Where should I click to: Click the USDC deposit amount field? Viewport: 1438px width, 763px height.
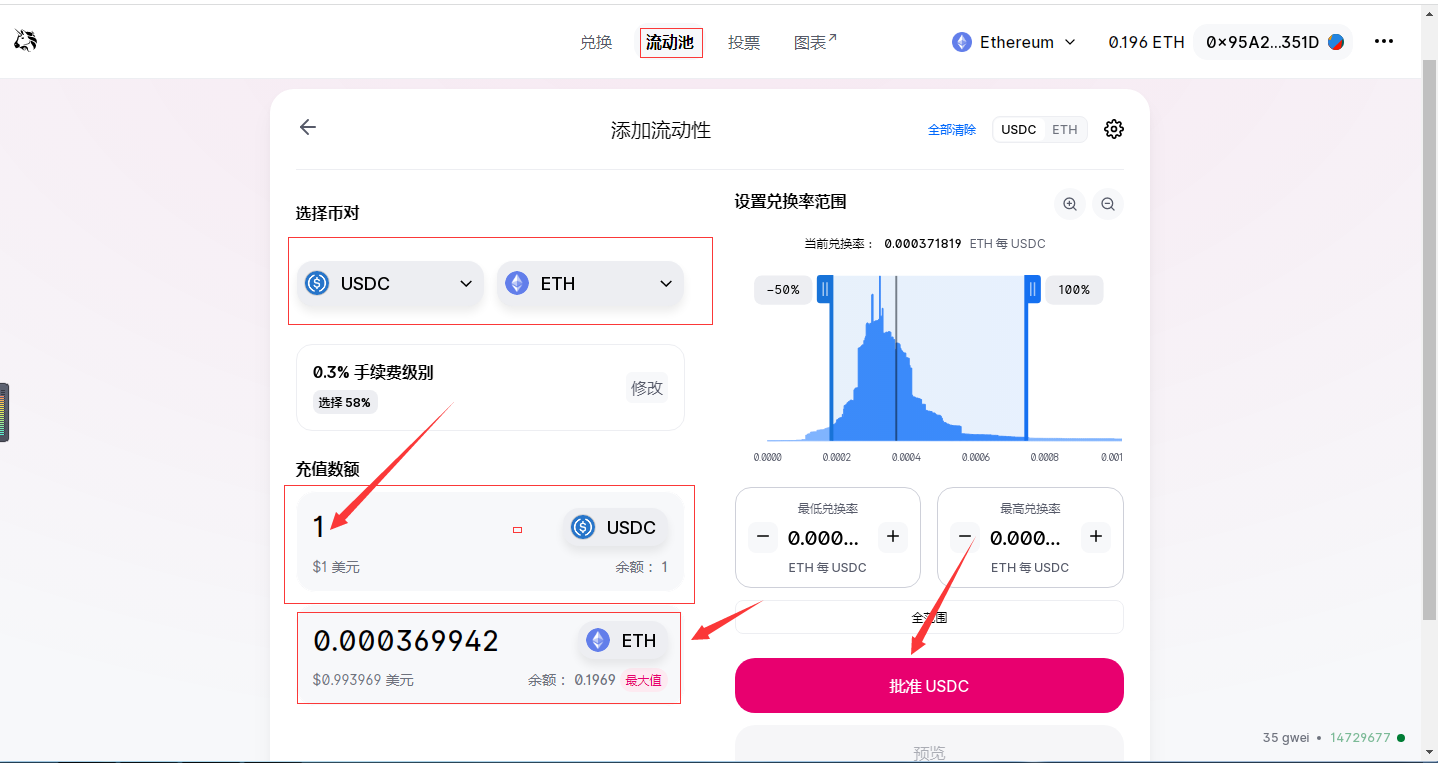pyautogui.click(x=430, y=527)
